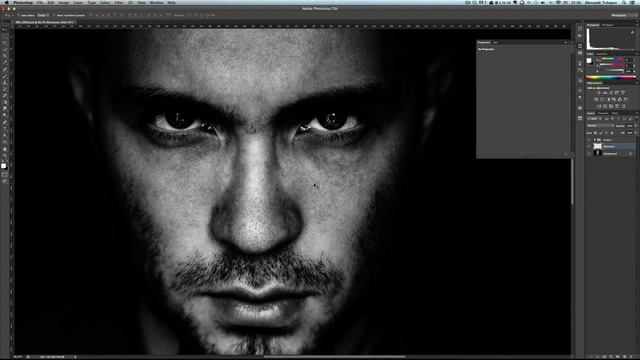Select the Lasso tool

tap(5, 43)
